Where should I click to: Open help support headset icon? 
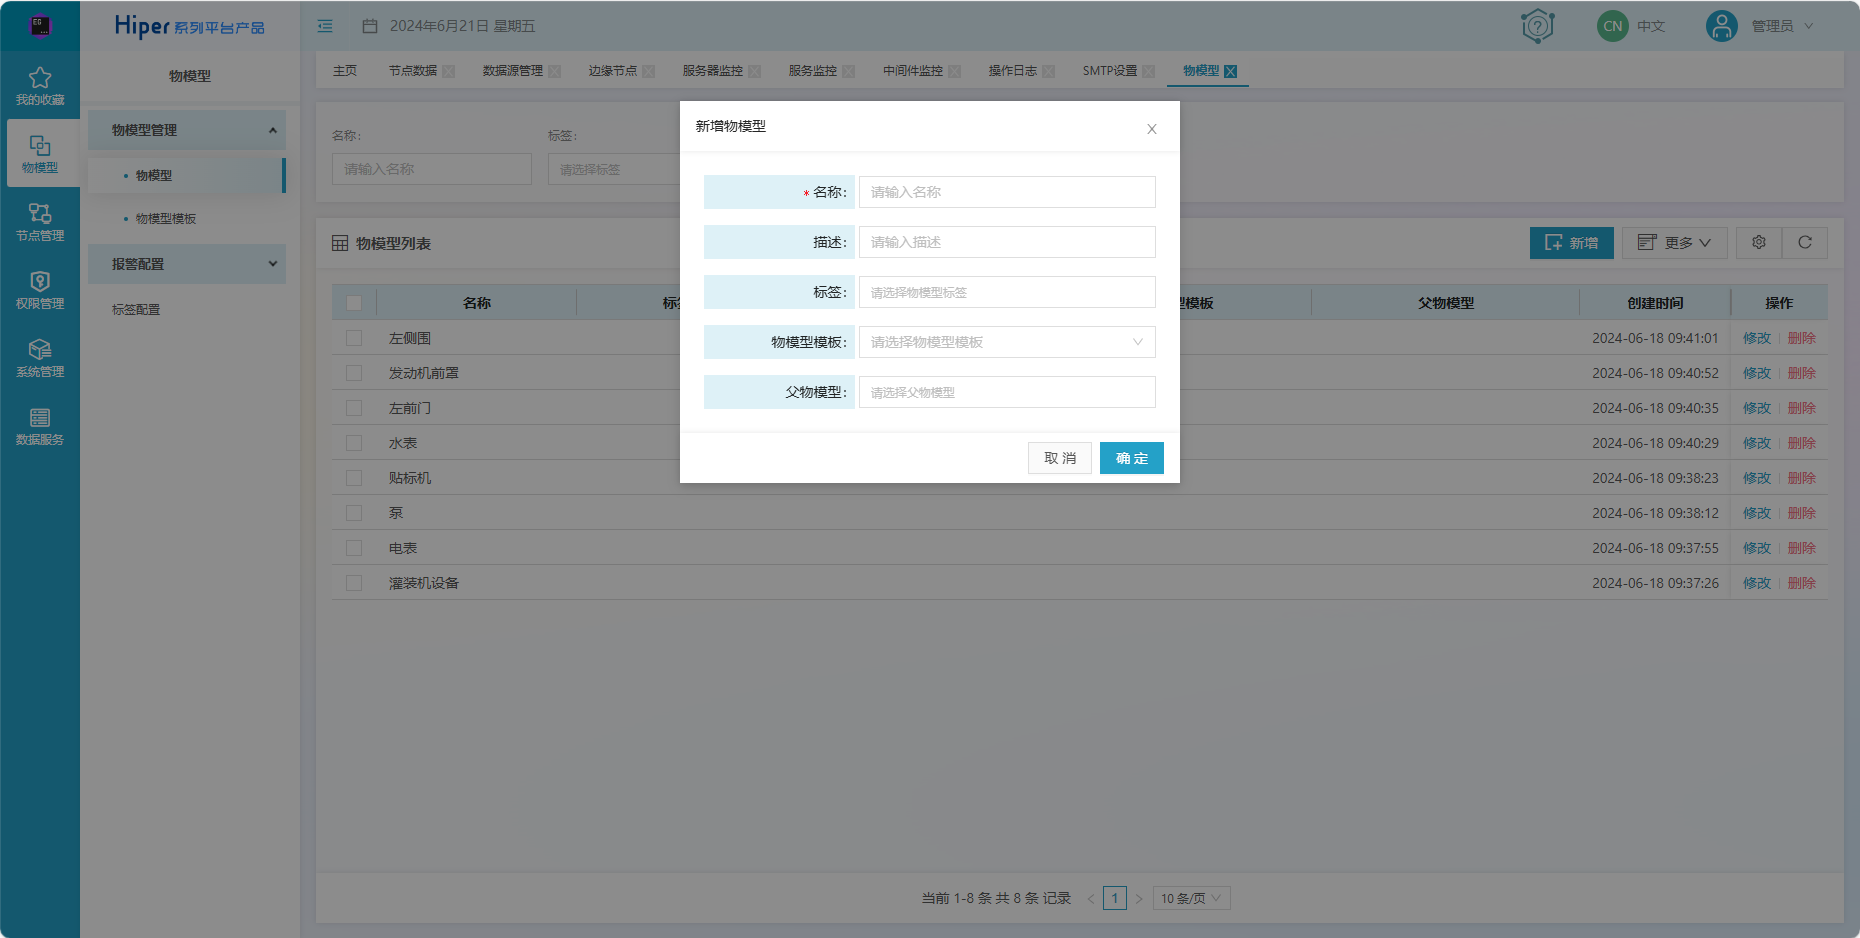tap(1537, 26)
